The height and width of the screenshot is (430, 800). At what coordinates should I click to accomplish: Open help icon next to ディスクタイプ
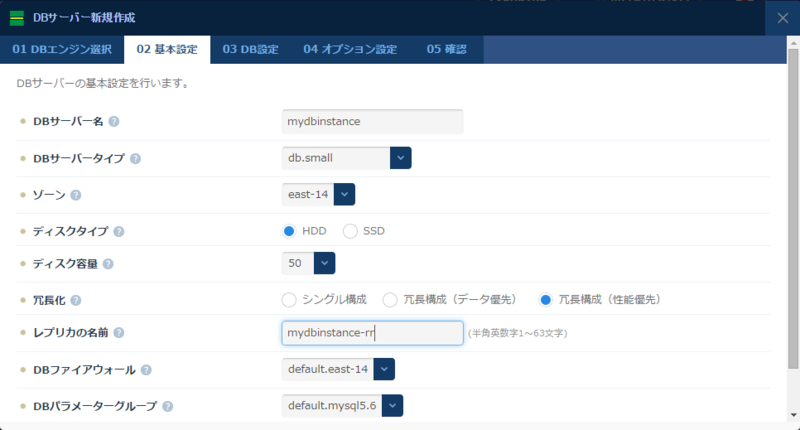(118, 232)
